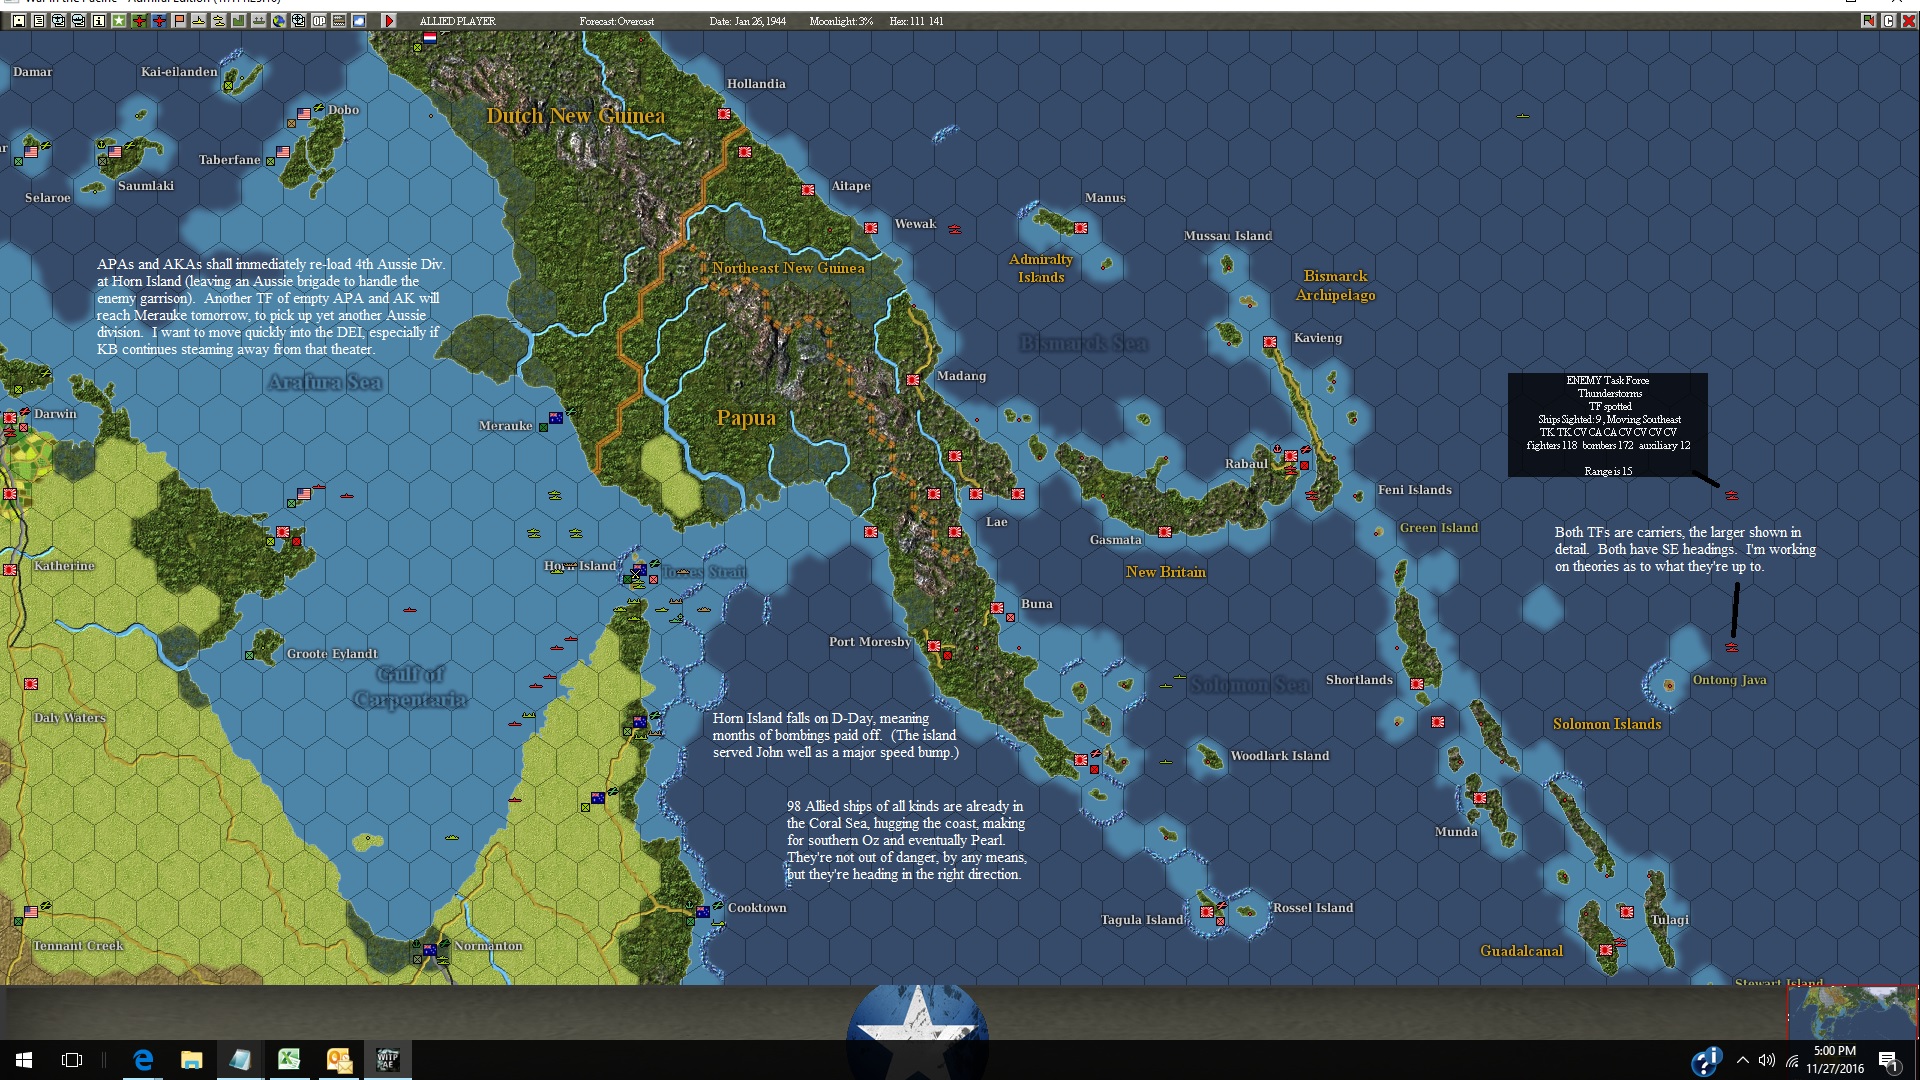Toggle the single yellow ship display icon
1920x1080 pixels.
pos(199,21)
